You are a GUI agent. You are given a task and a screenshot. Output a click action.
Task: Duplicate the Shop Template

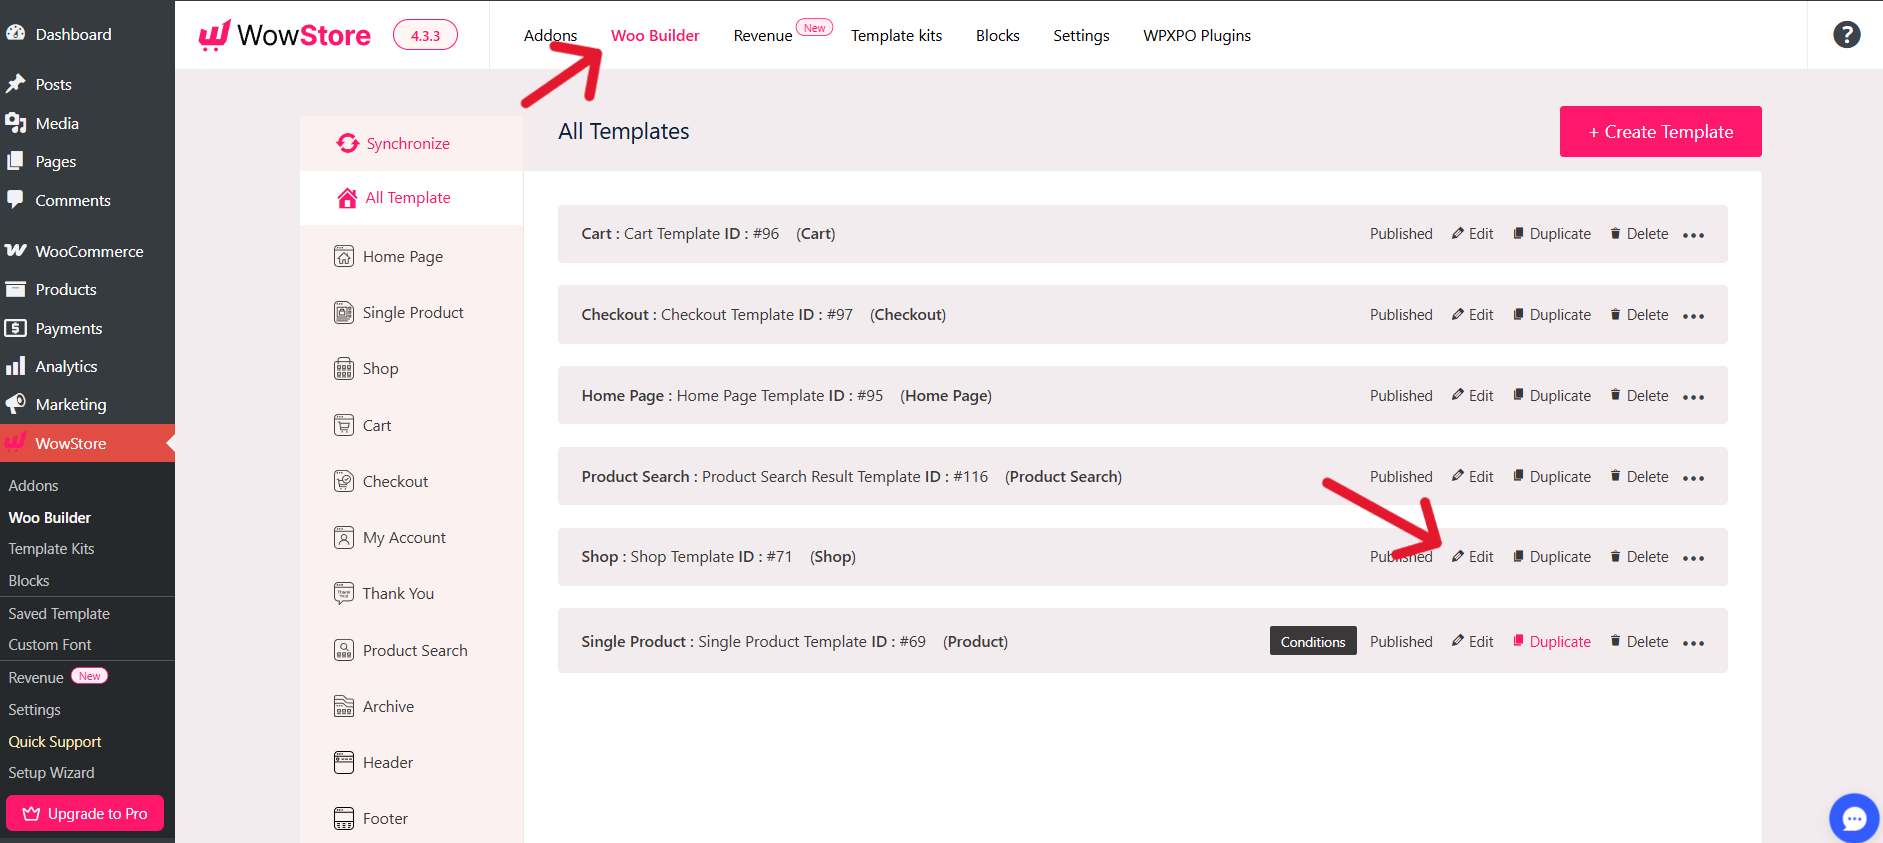(x=1551, y=557)
